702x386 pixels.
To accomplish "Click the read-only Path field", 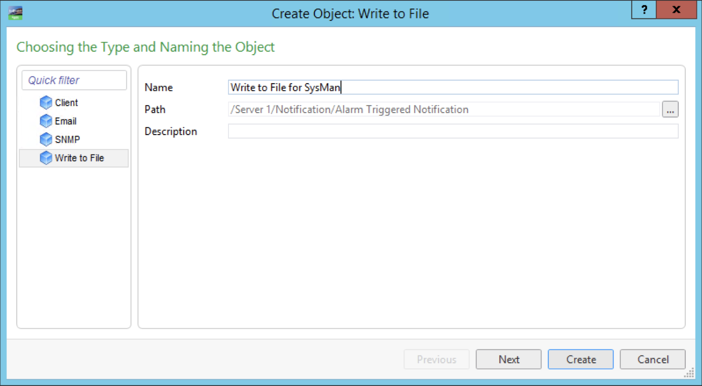I will point(444,109).
